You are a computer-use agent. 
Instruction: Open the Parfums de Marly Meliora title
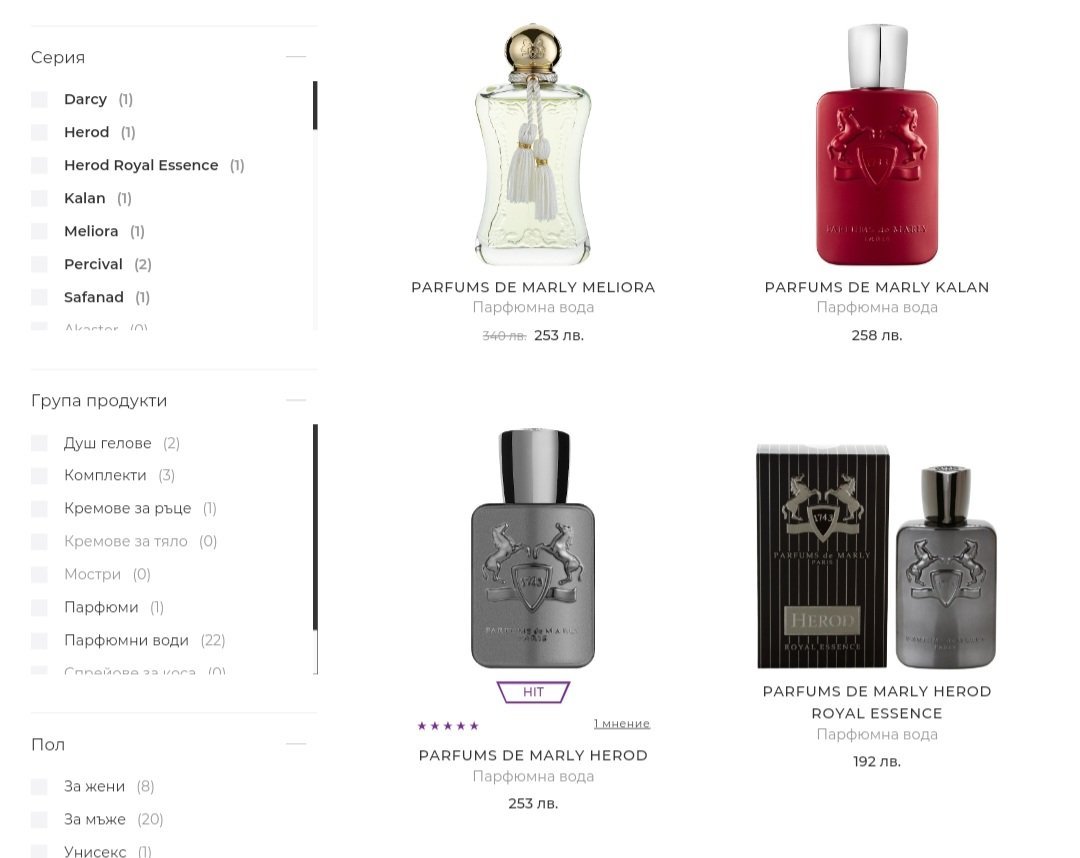(533, 287)
